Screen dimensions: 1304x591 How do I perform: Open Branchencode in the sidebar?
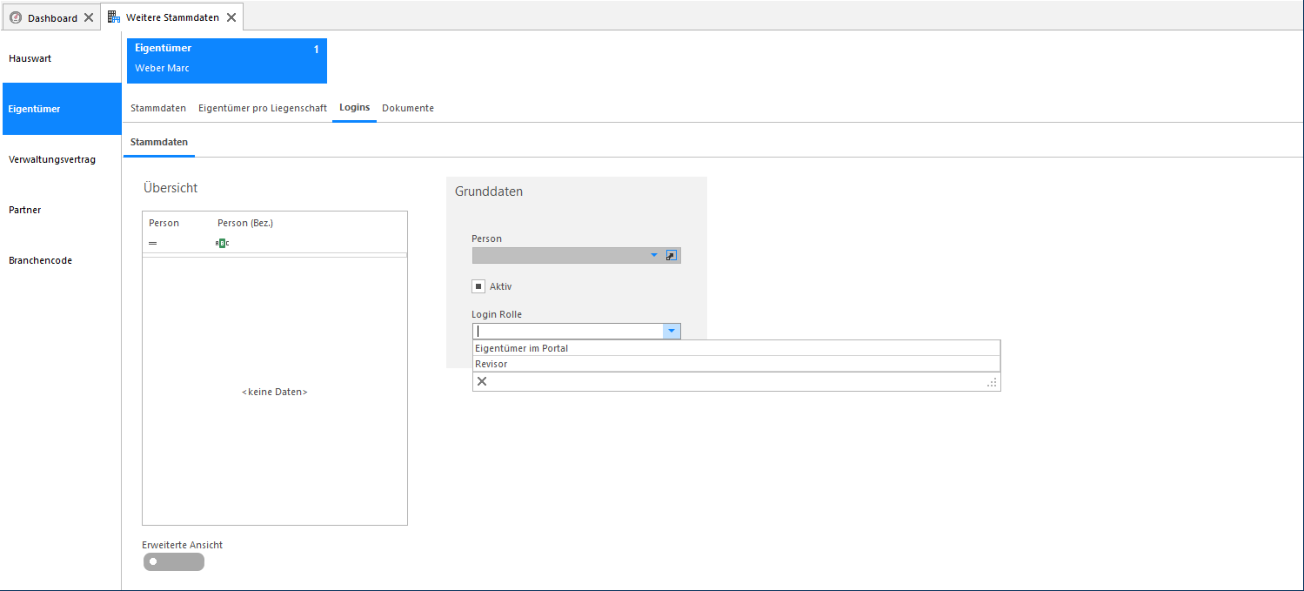coord(61,260)
